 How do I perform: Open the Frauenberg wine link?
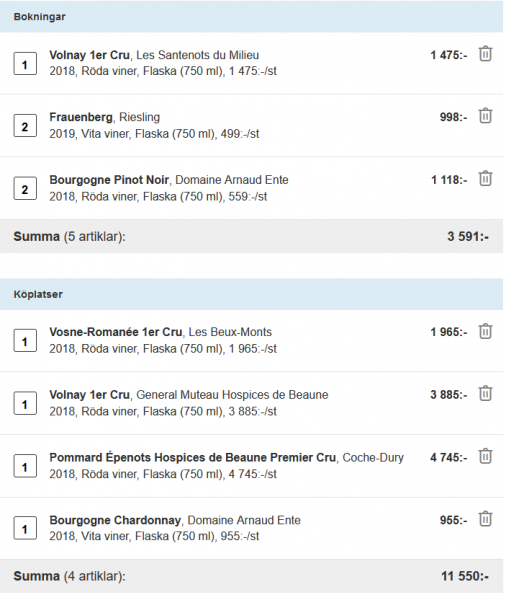pyautogui.click(x=81, y=117)
